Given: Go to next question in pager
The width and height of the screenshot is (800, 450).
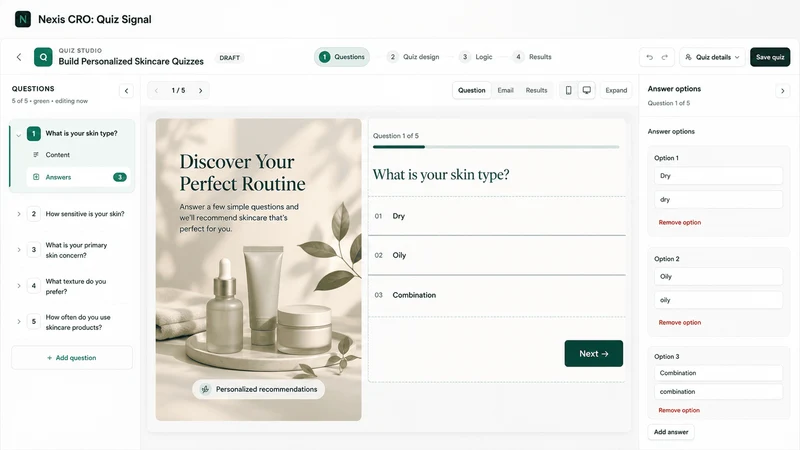Looking at the screenshot, I should 201,90.
